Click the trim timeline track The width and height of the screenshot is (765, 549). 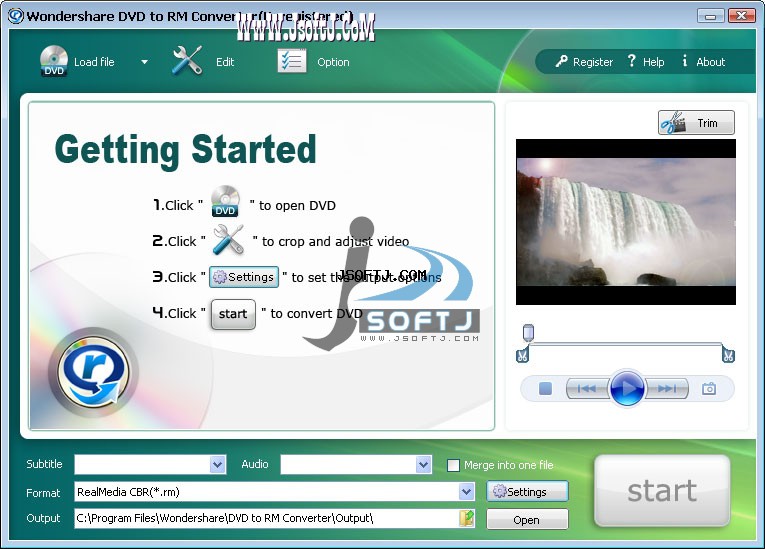(x=626, y=345)
